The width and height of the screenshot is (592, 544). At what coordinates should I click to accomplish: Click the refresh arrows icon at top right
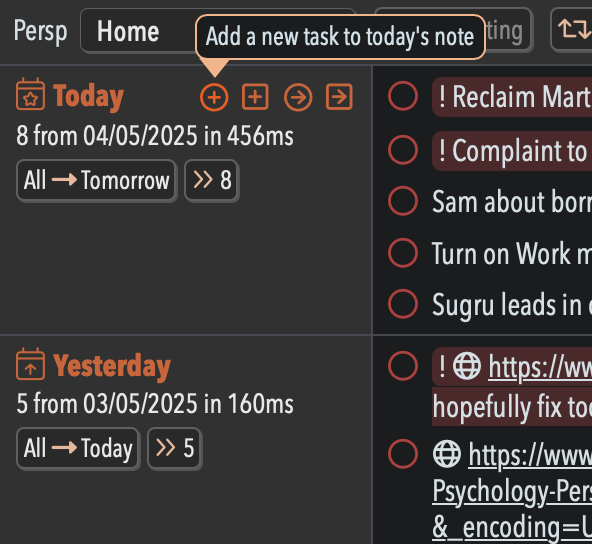(x=574, y=29)
